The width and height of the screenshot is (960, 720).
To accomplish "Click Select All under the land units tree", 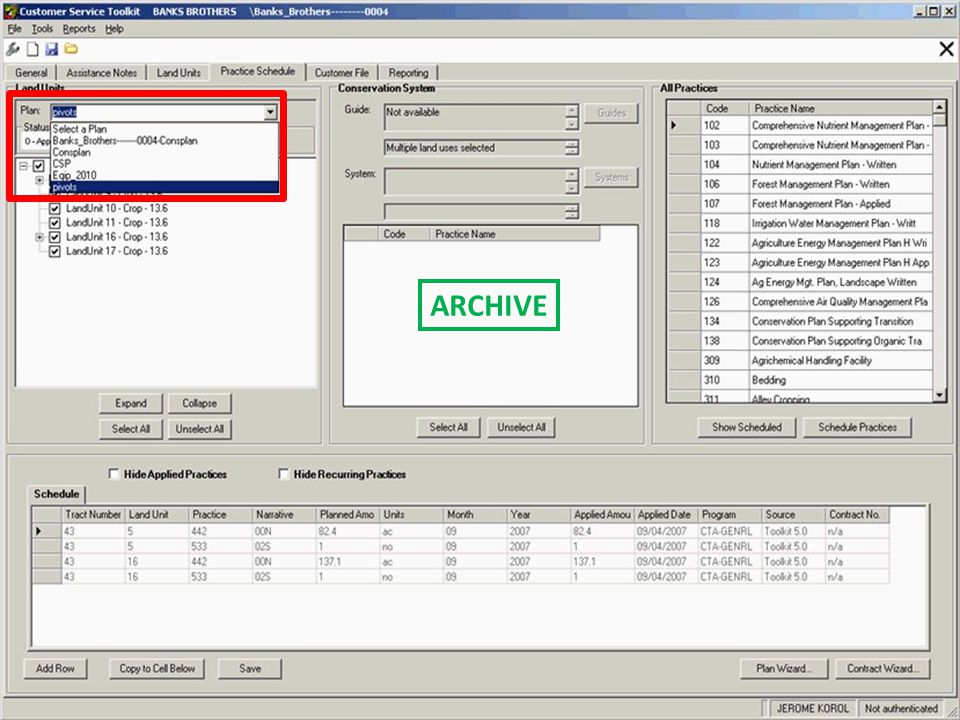I will (x=131, y=429).
